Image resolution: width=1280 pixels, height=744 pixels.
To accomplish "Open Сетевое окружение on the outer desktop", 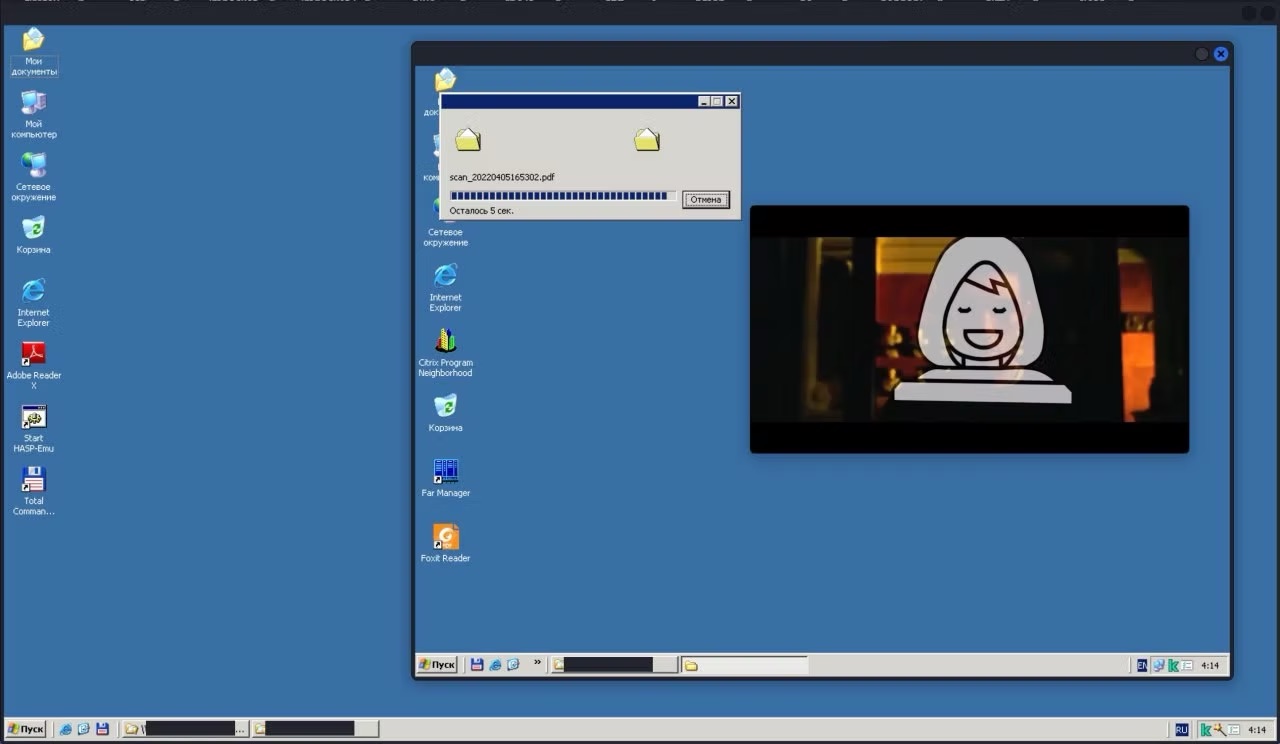I will (34, 166).
